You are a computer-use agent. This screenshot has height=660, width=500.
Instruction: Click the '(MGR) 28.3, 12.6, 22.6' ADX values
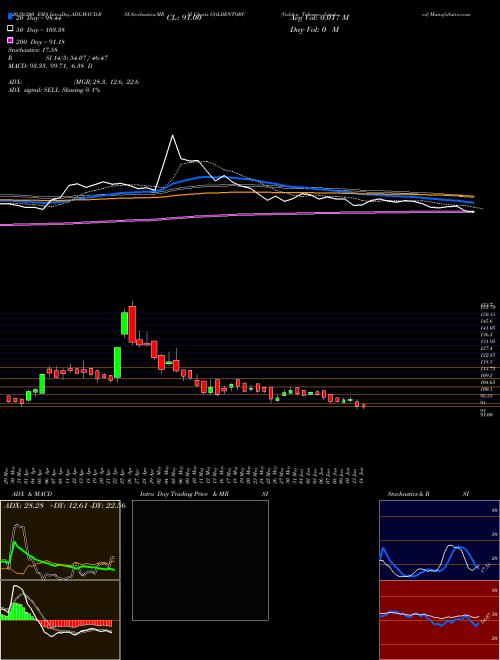pyautogui.click(x=106, y=82)
